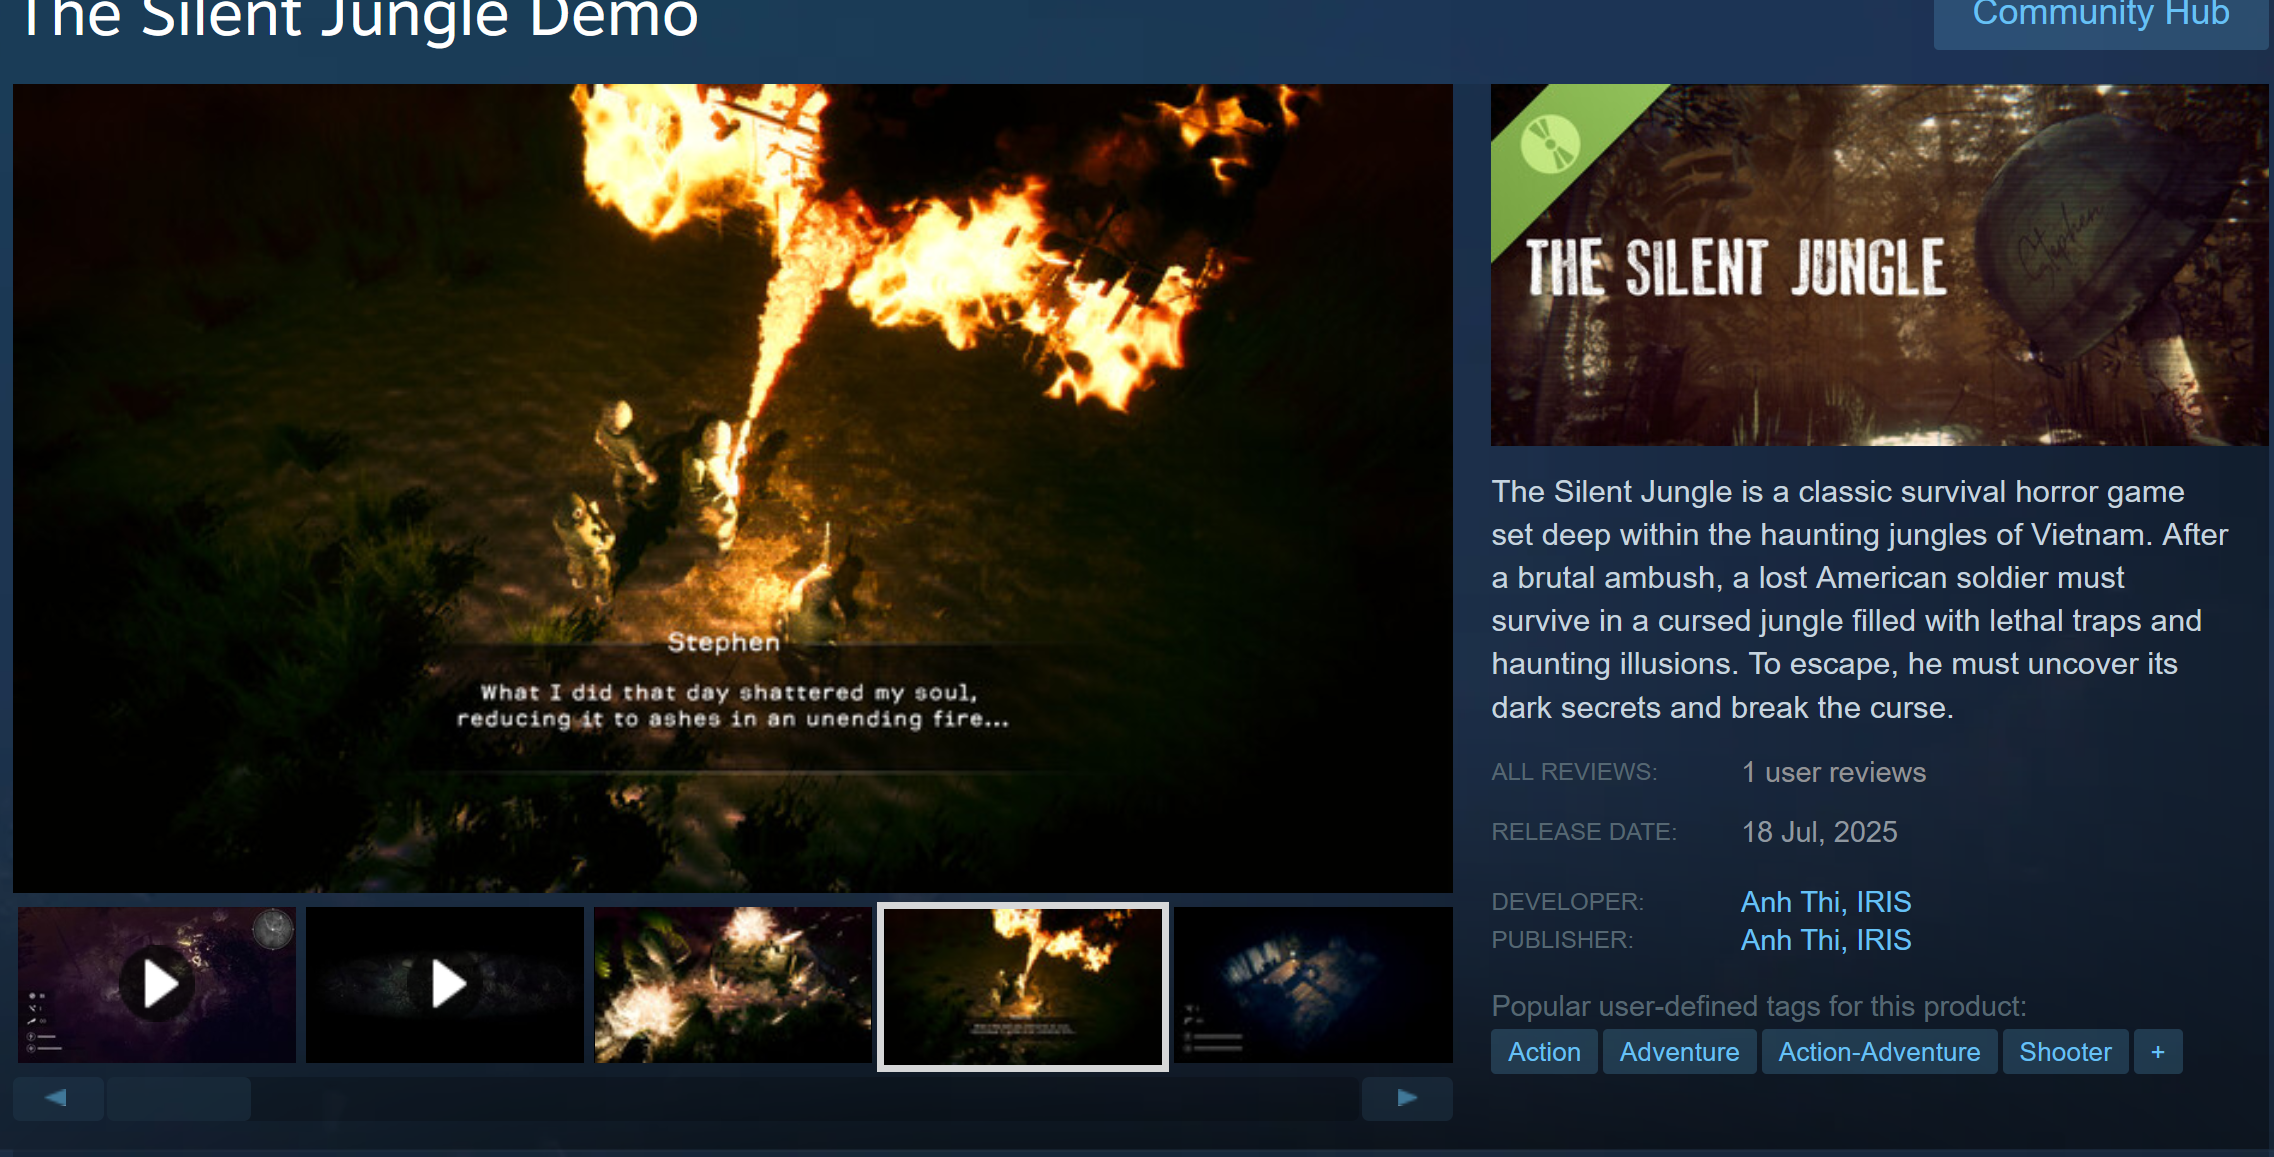Click the thumbnail strip scrollbar handle

(179, 1098)
